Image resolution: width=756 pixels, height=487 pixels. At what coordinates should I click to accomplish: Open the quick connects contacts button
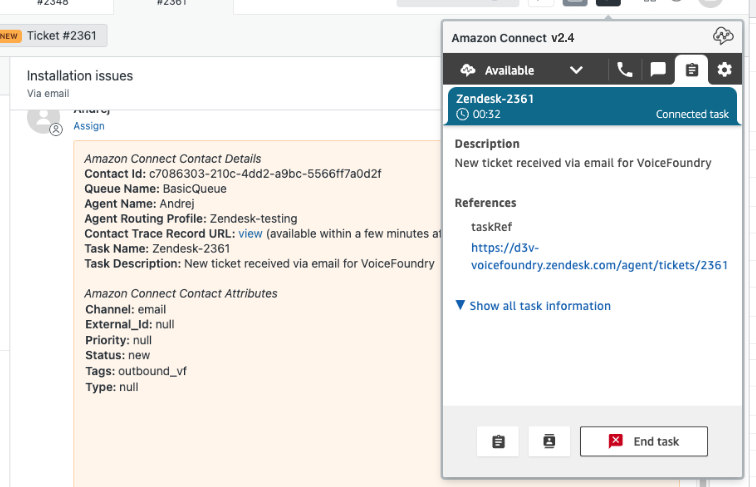click(549, 441)
